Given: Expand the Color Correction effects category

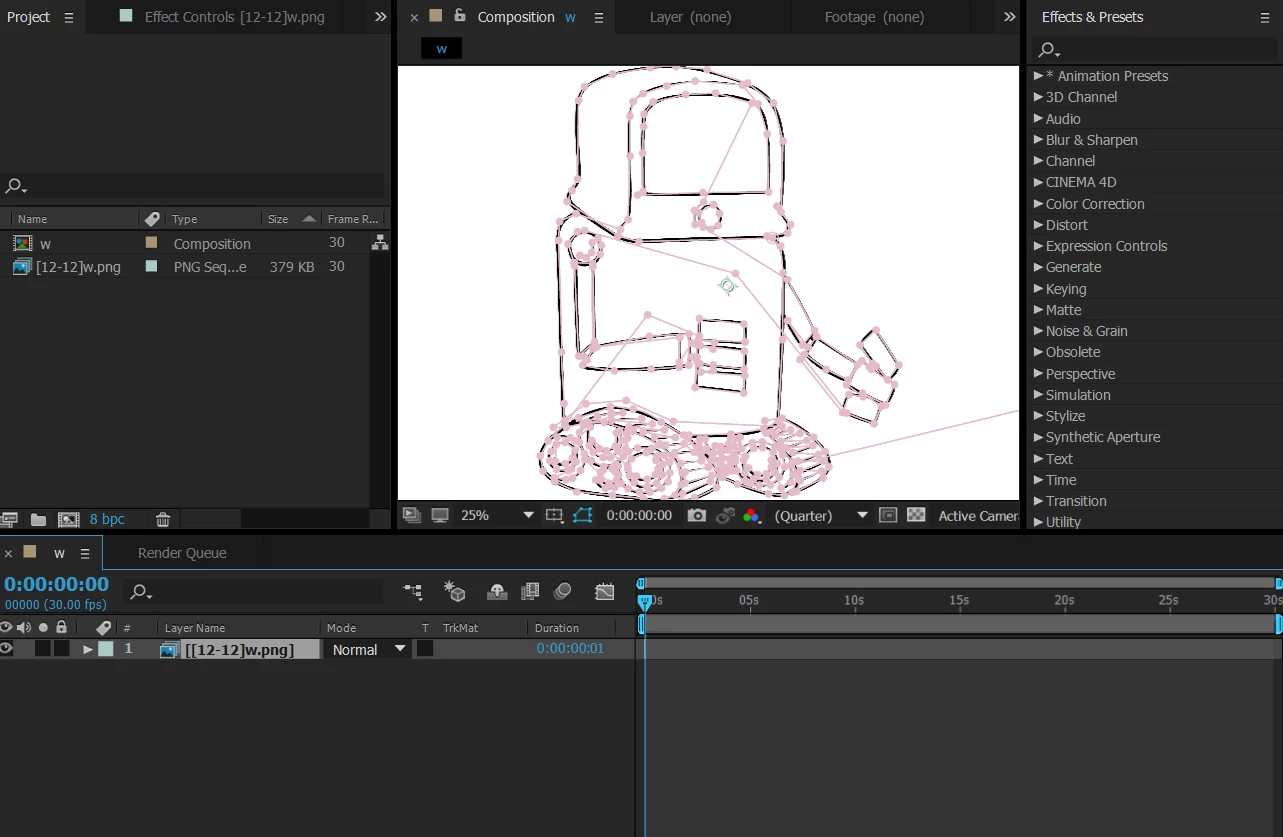Looking at the screenshot, I should pos(1038,204).
